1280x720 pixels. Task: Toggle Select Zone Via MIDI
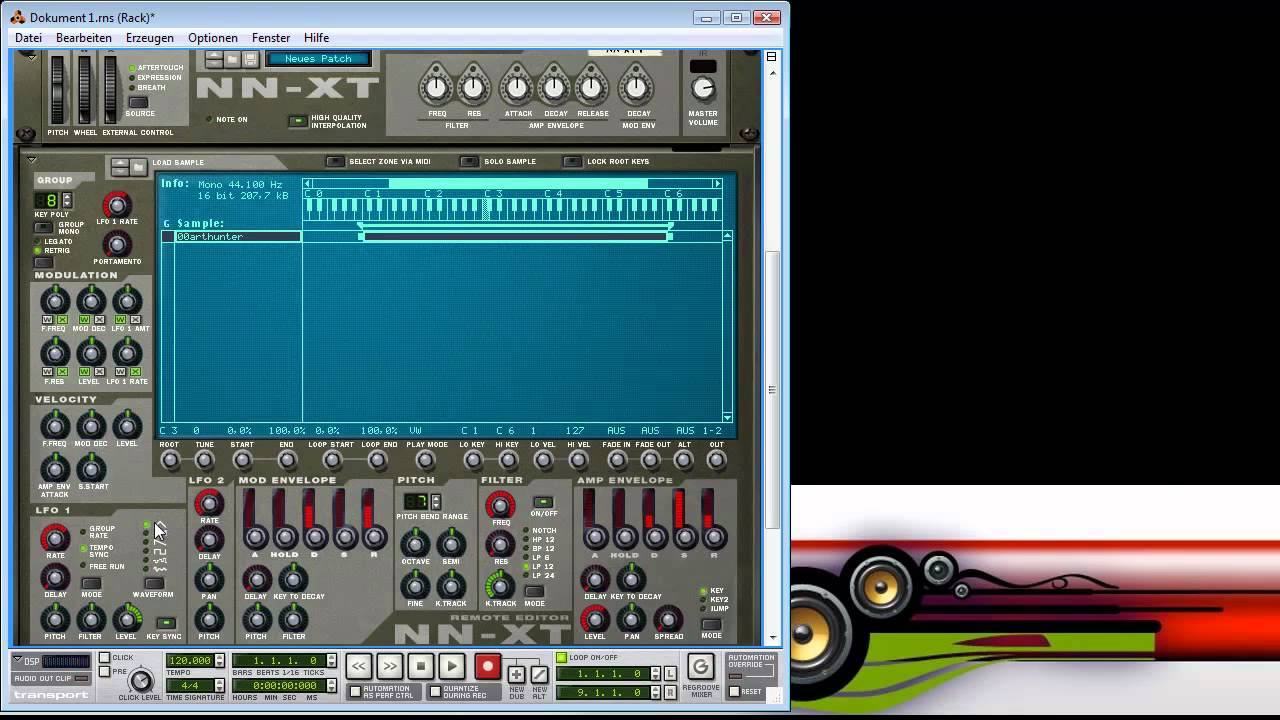tap(335, 161)
